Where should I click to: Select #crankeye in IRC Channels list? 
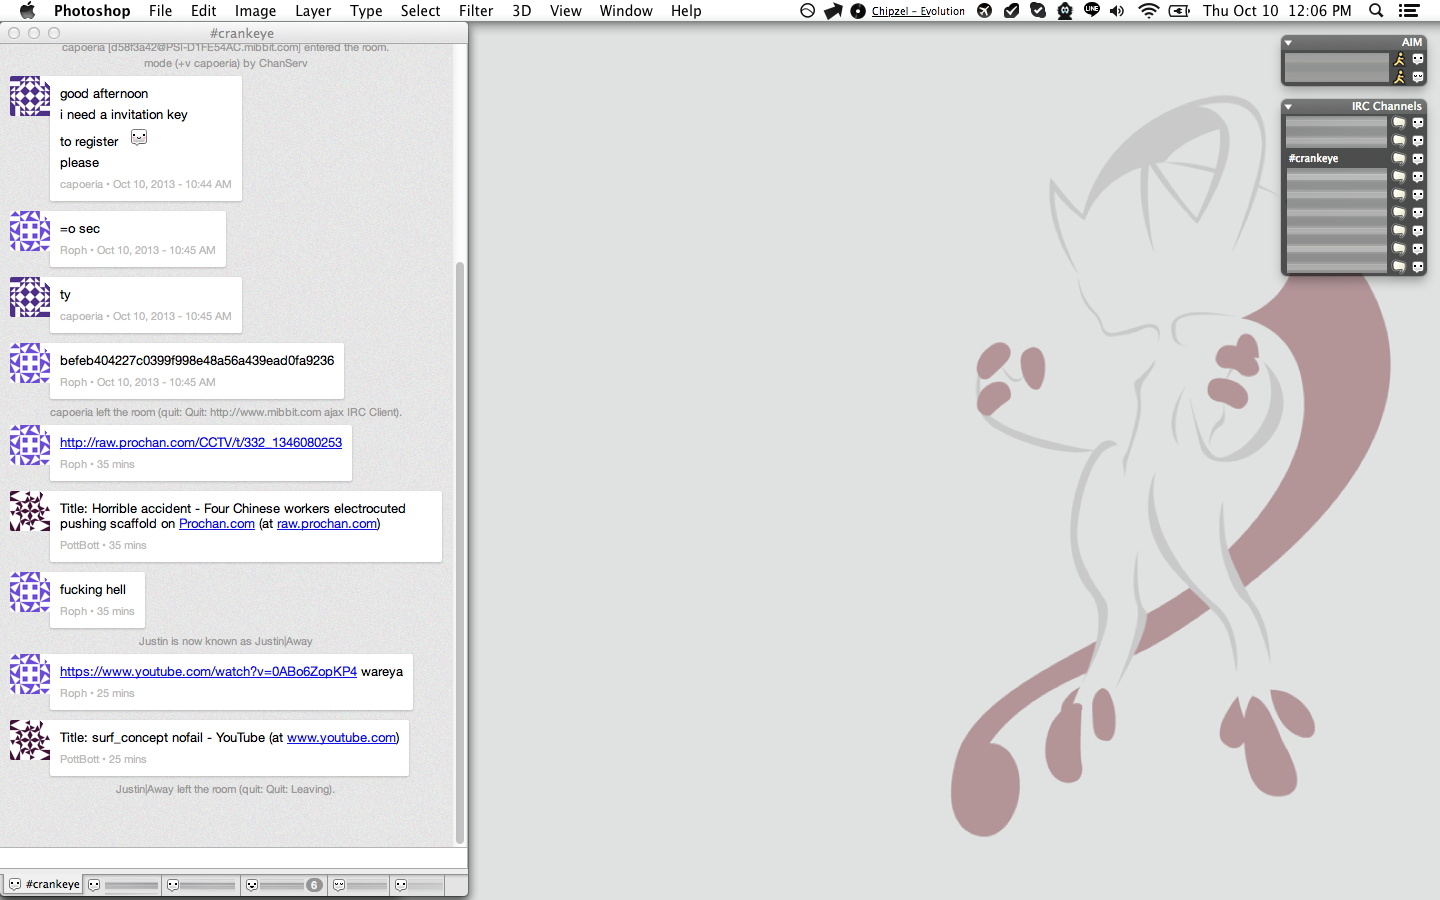tap(1314, 159)
